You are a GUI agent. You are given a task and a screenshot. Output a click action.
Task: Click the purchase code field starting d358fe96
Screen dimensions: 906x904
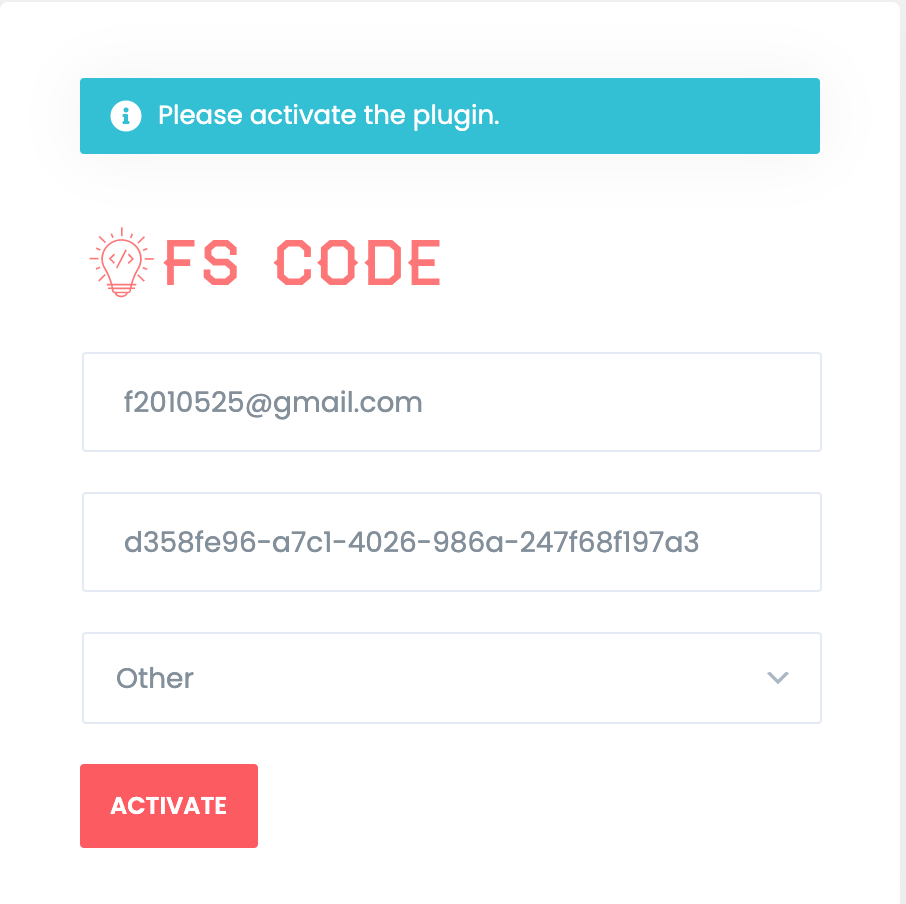tap(452, 542)
